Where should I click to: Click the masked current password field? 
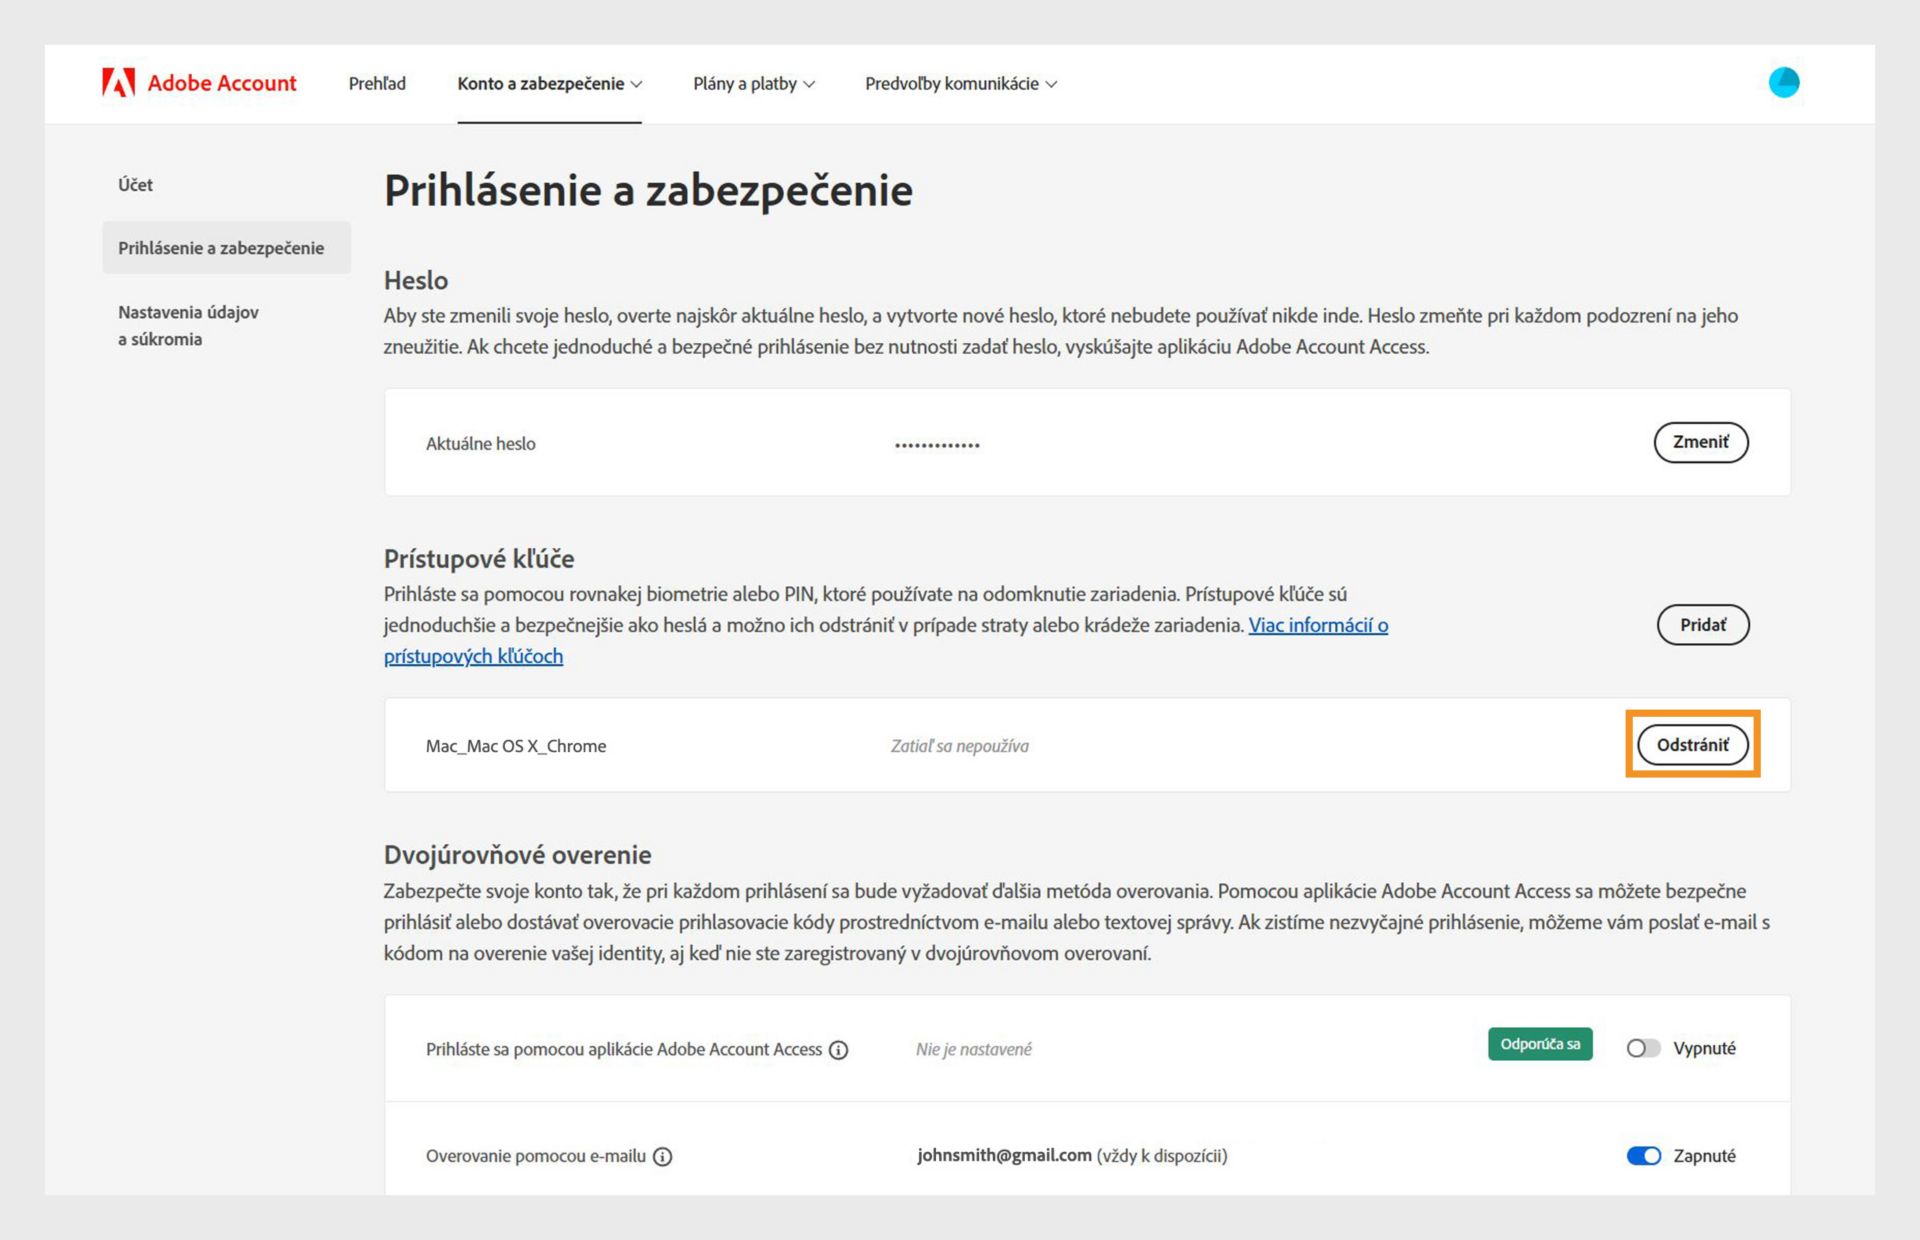[x=937, y=445]
